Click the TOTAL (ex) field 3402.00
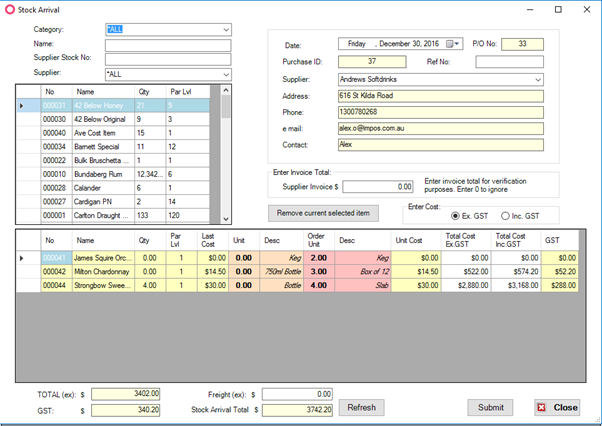602x426 pixels. (x=126, y=394)
